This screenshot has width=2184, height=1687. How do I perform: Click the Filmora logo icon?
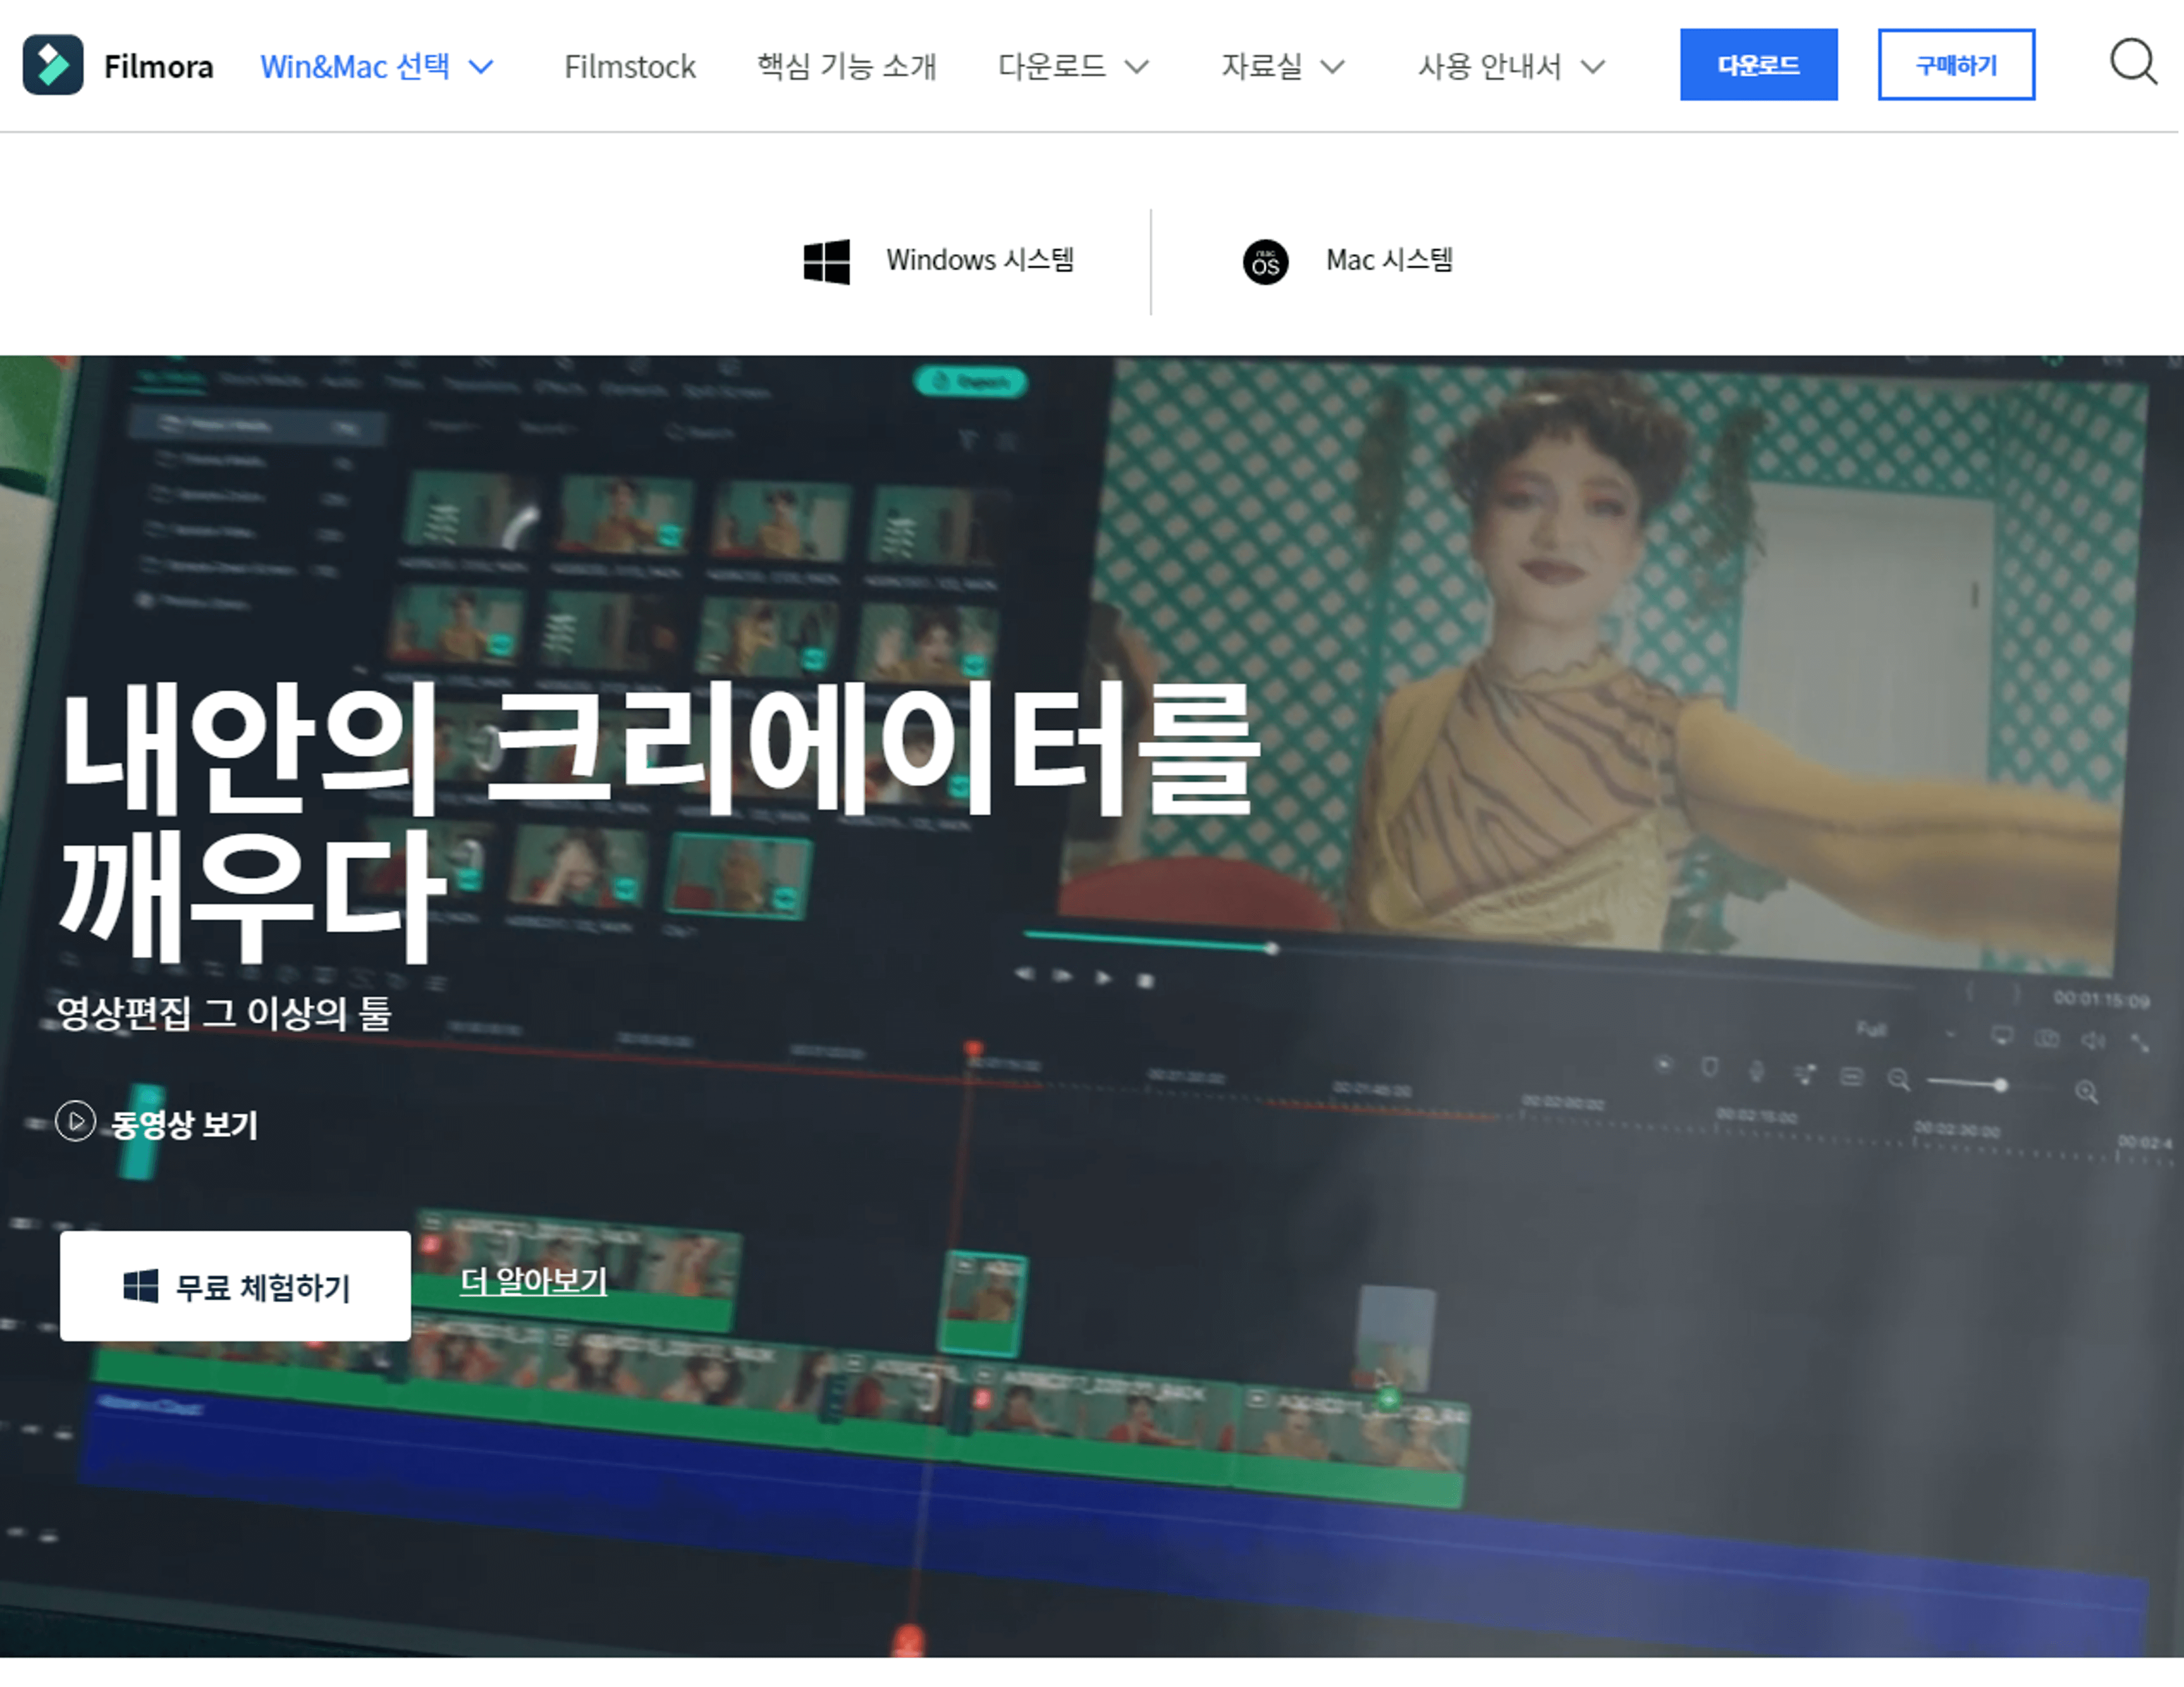click(53, 65)
